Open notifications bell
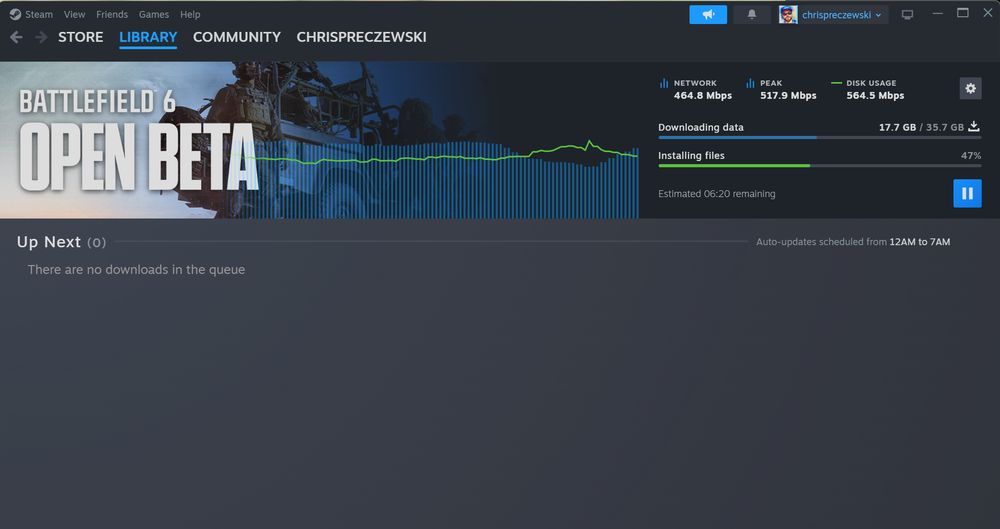1000x529 pixels. 752,14
